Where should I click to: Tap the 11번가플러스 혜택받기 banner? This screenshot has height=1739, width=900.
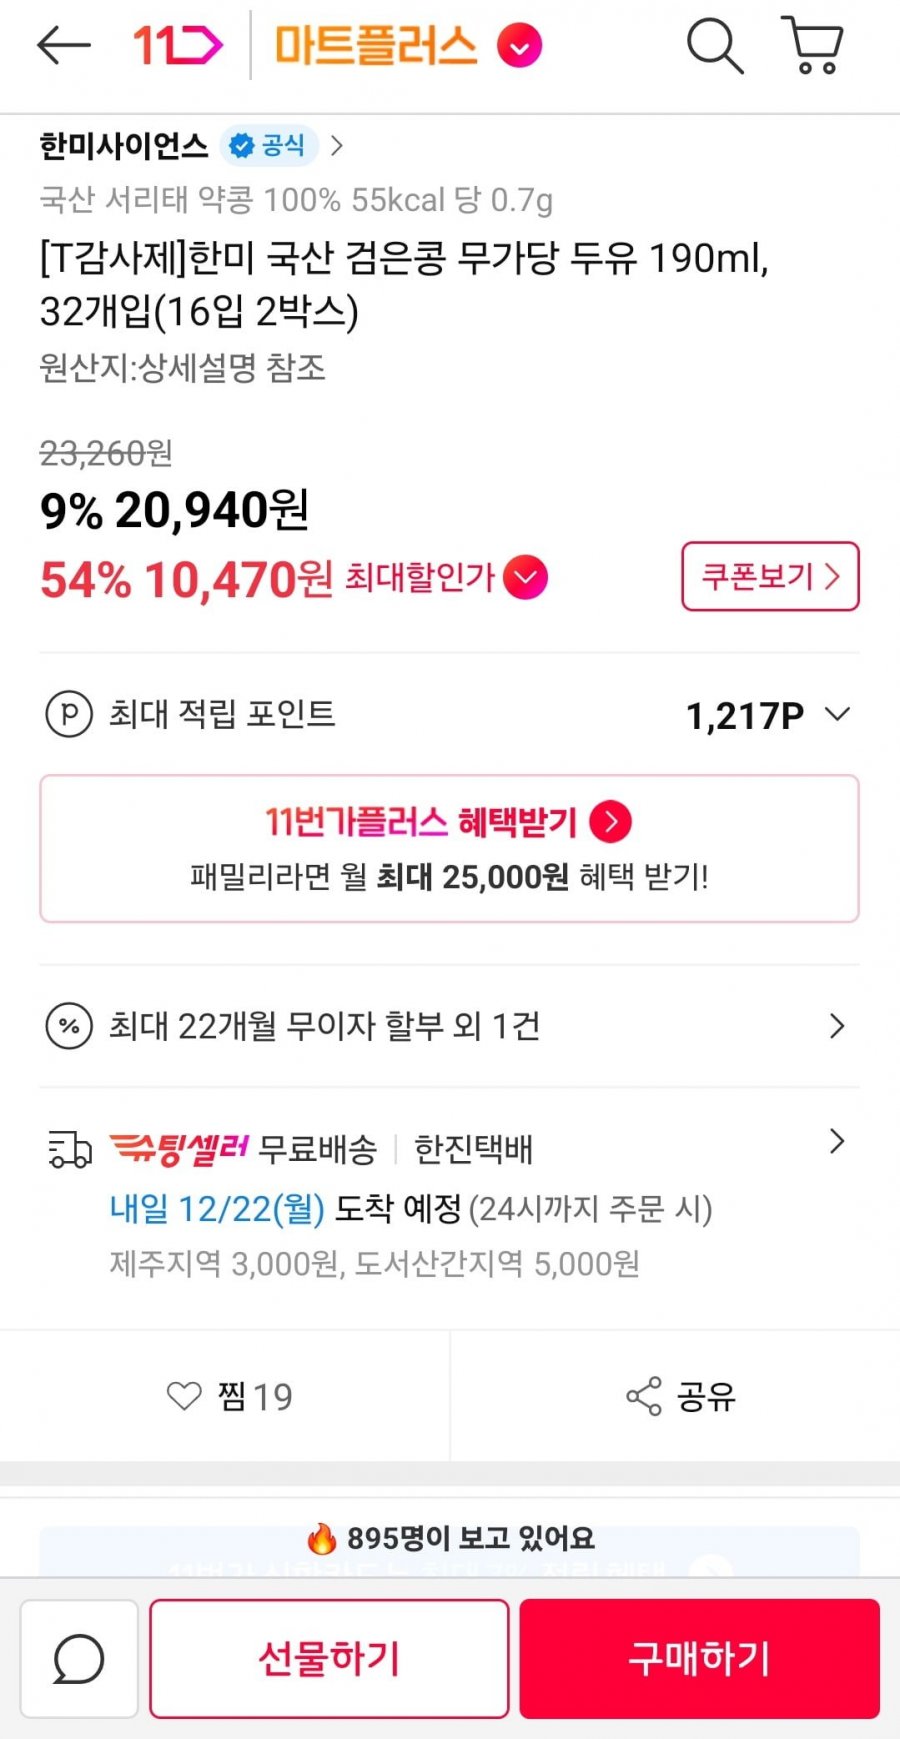[x=449, y=848]
